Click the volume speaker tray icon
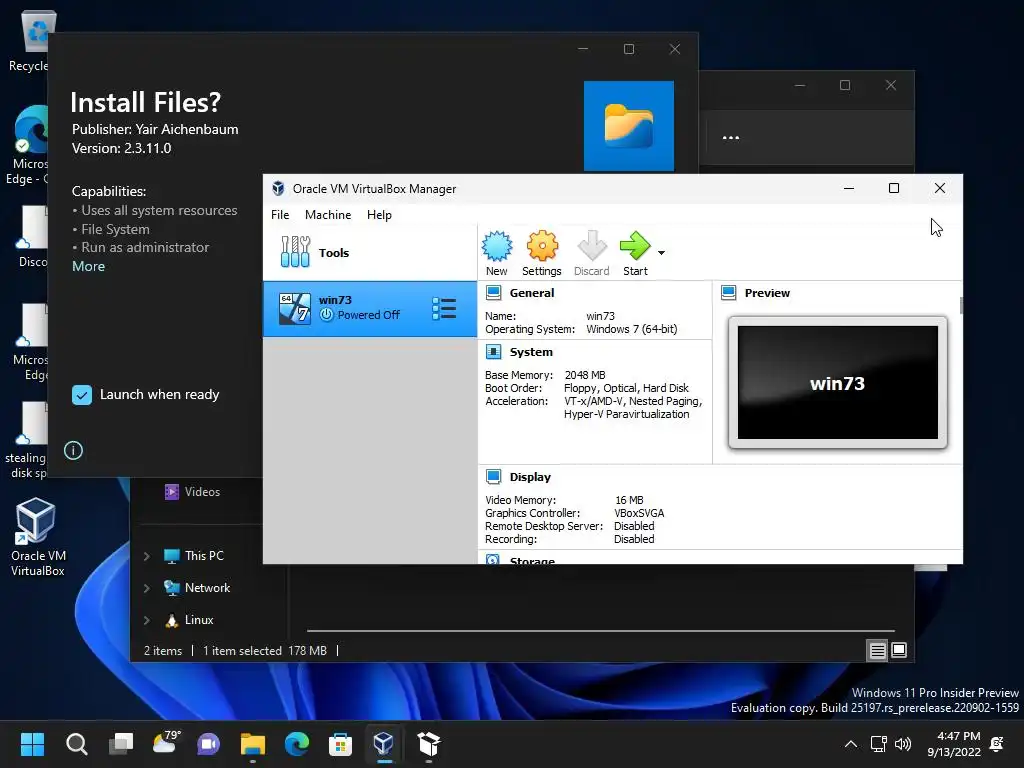Image resolution: width=1024 pixels, height=768 pixels. (x=903, y=744)
